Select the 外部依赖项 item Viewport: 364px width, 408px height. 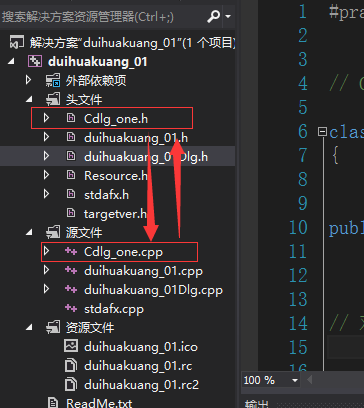(x=96, y=81)
